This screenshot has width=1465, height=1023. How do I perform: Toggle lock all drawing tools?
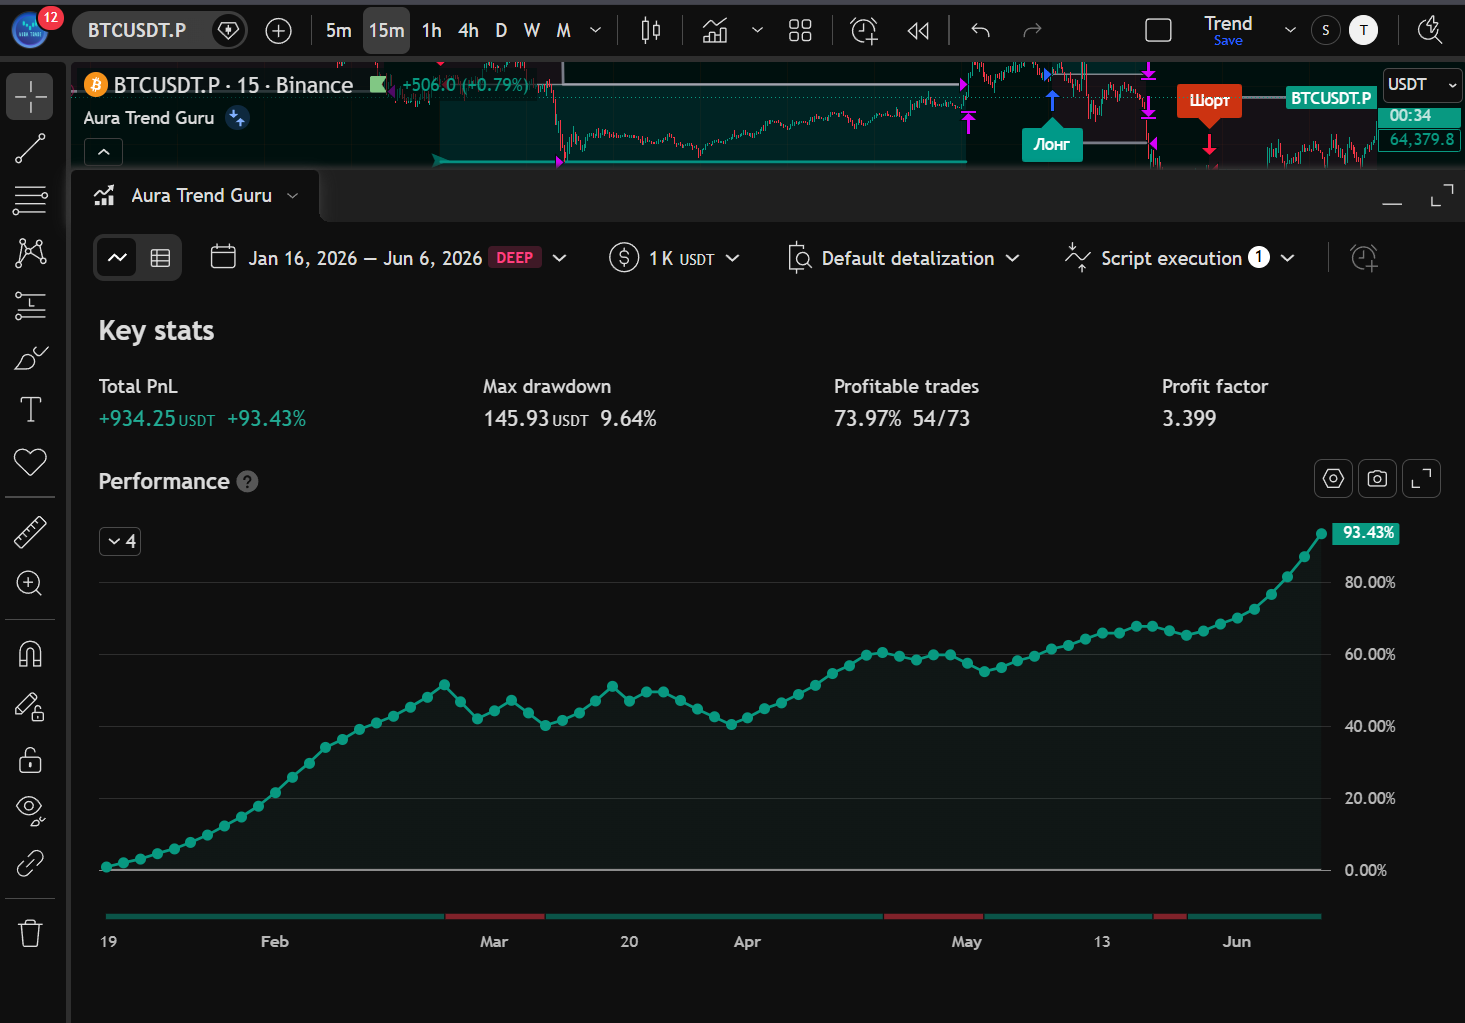tap(30, 760)
